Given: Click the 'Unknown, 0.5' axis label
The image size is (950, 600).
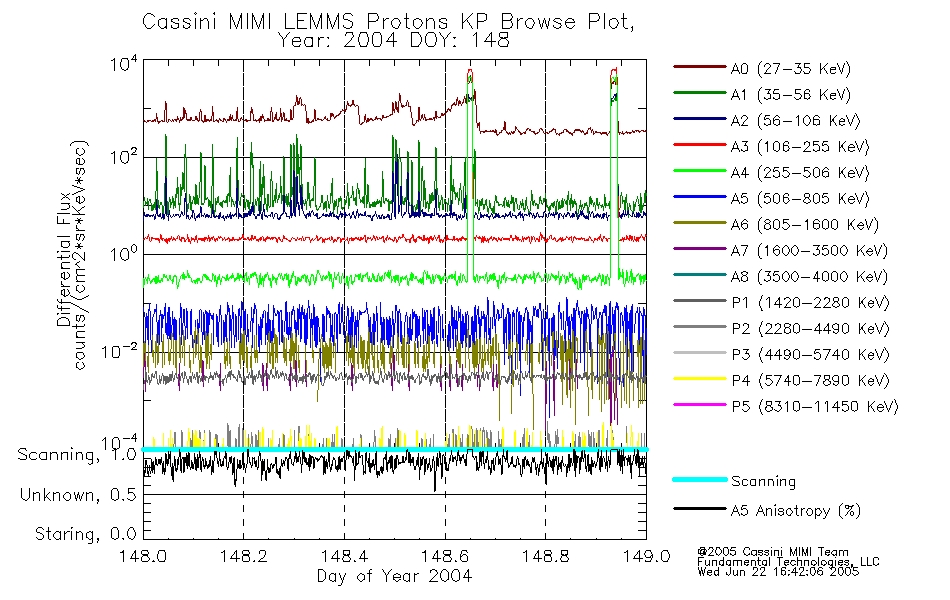Looking at the screenshot, I should pos(78,495).
